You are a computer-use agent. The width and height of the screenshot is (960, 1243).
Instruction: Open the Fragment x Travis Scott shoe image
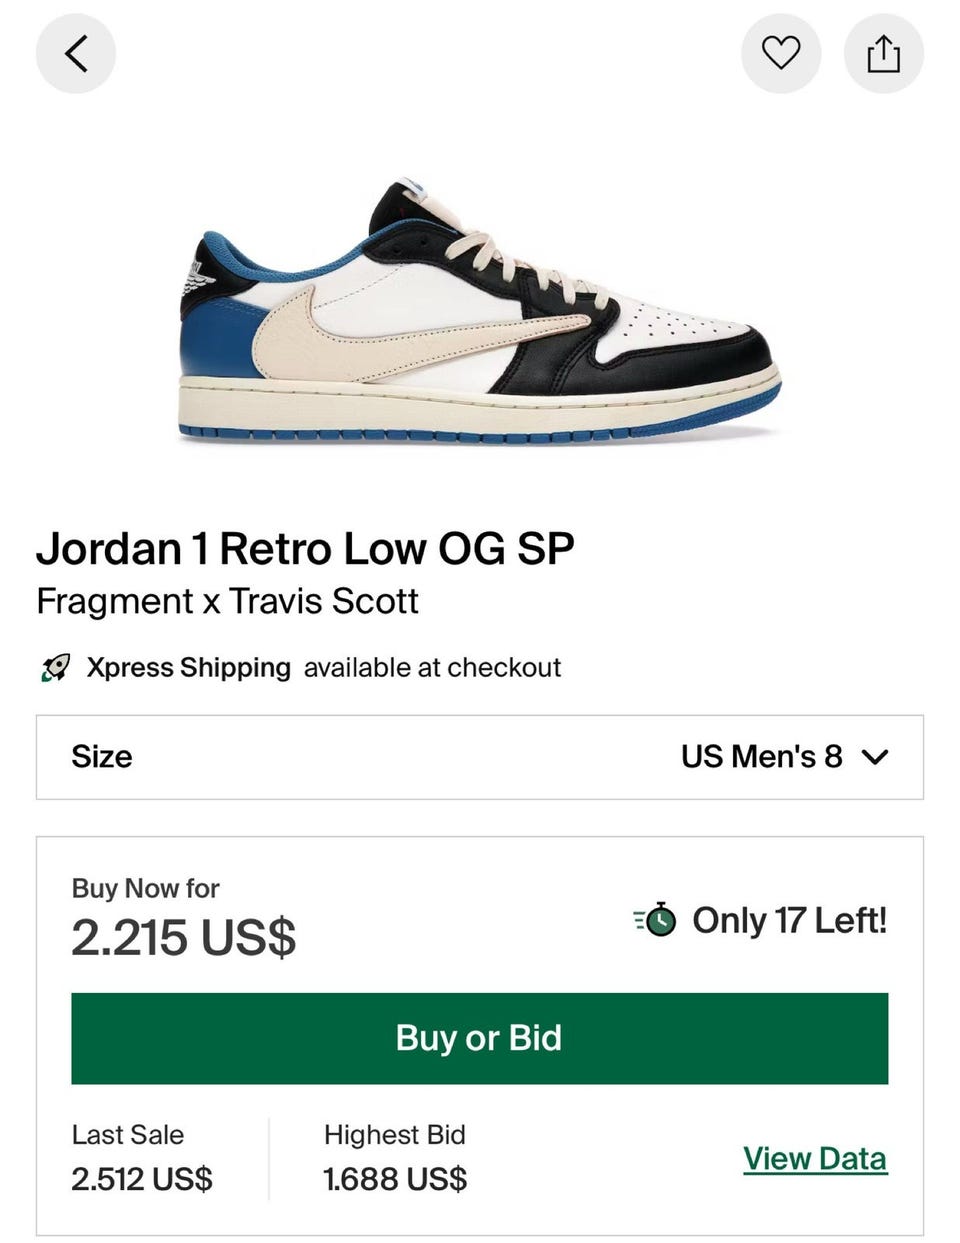[x=480, y=312]
